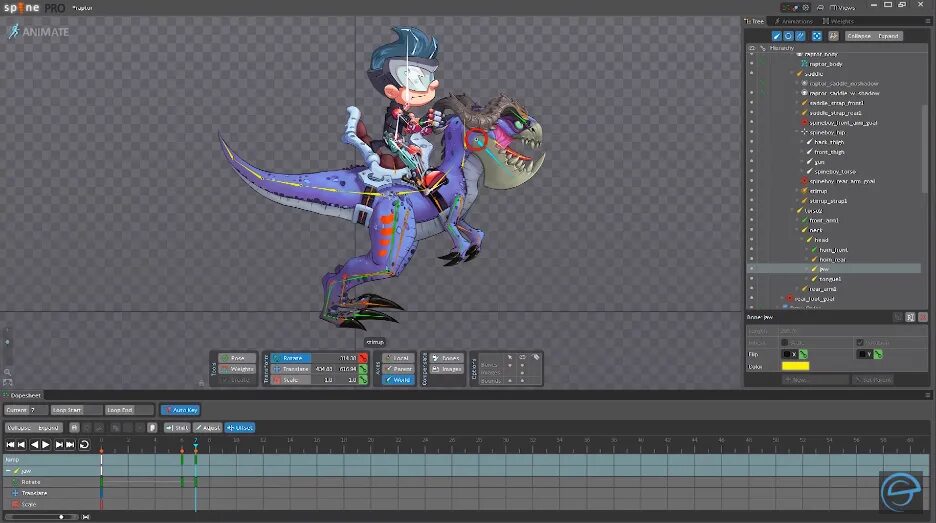
Task: Click the Loop Start field
Action: tap(76, 410)
